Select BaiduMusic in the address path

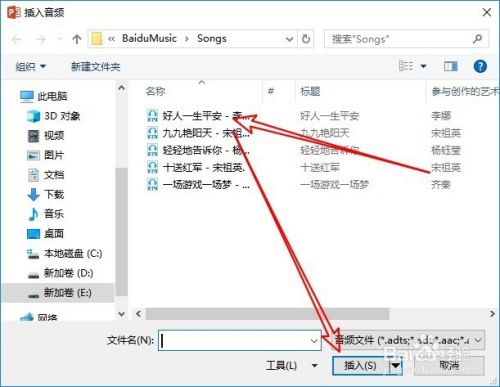pos(149,38)
